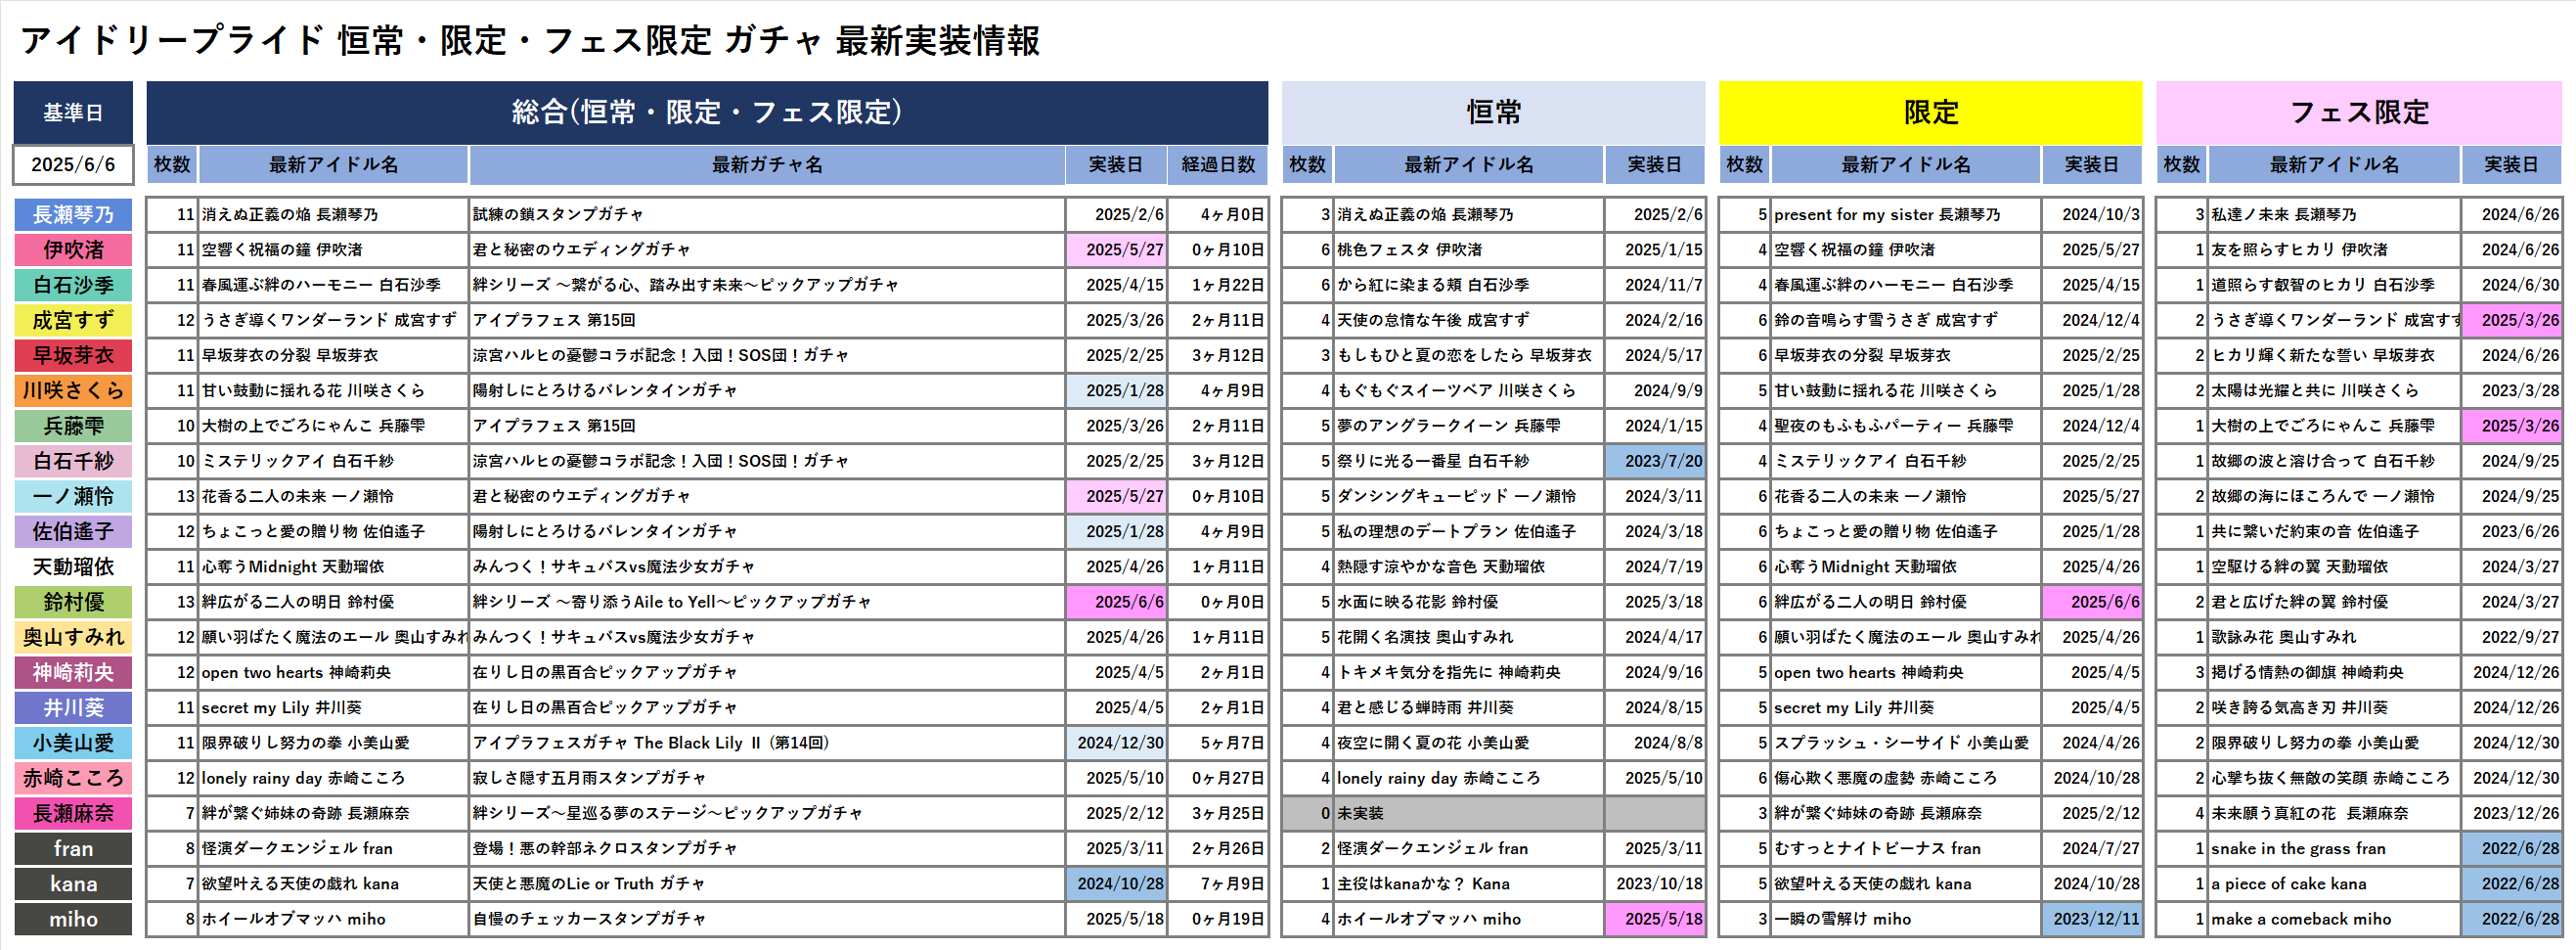2576x950 pixels.
Task: Click the present for my sister 長瀬琴乃 cell
Action: click(x=1905, y=215)
